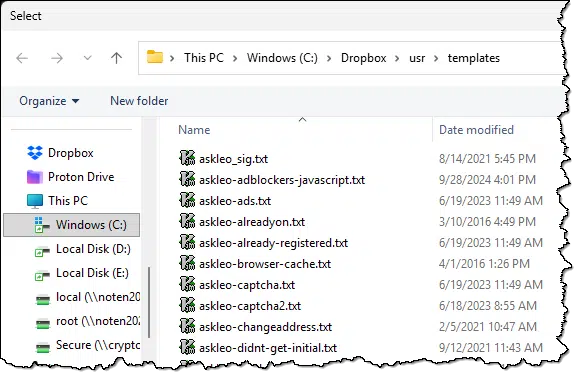
Task: Click file icon of askleo-captcha2.txt
Action: 187,305
